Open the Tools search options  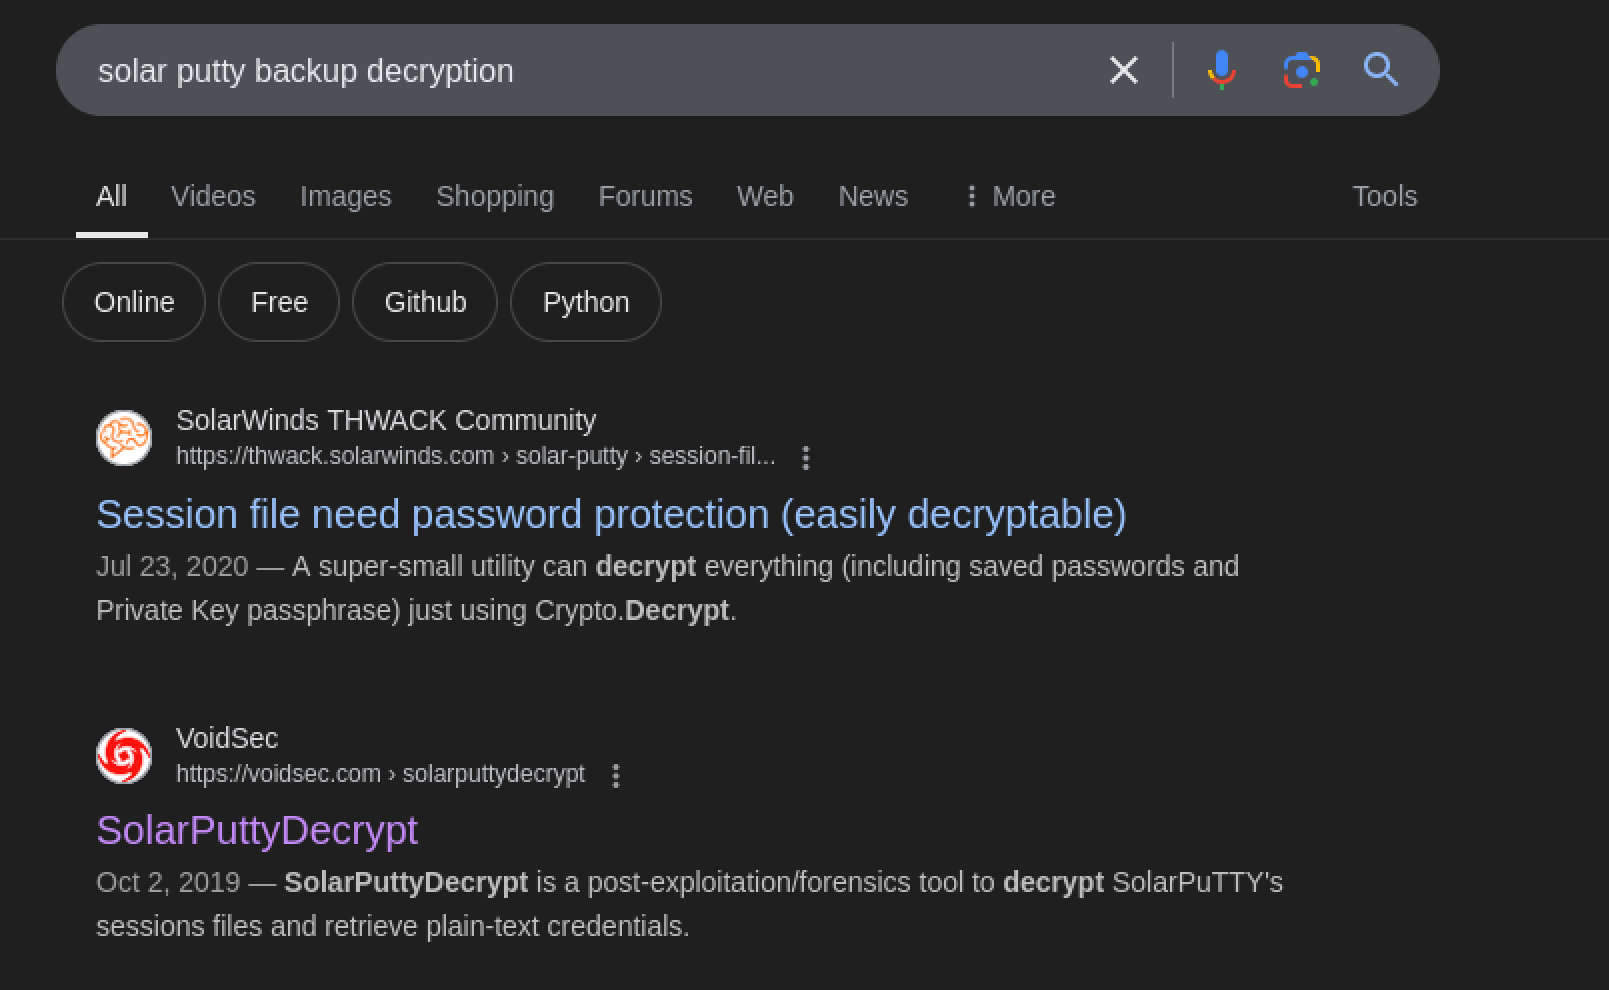click(x=1384, y=196)
